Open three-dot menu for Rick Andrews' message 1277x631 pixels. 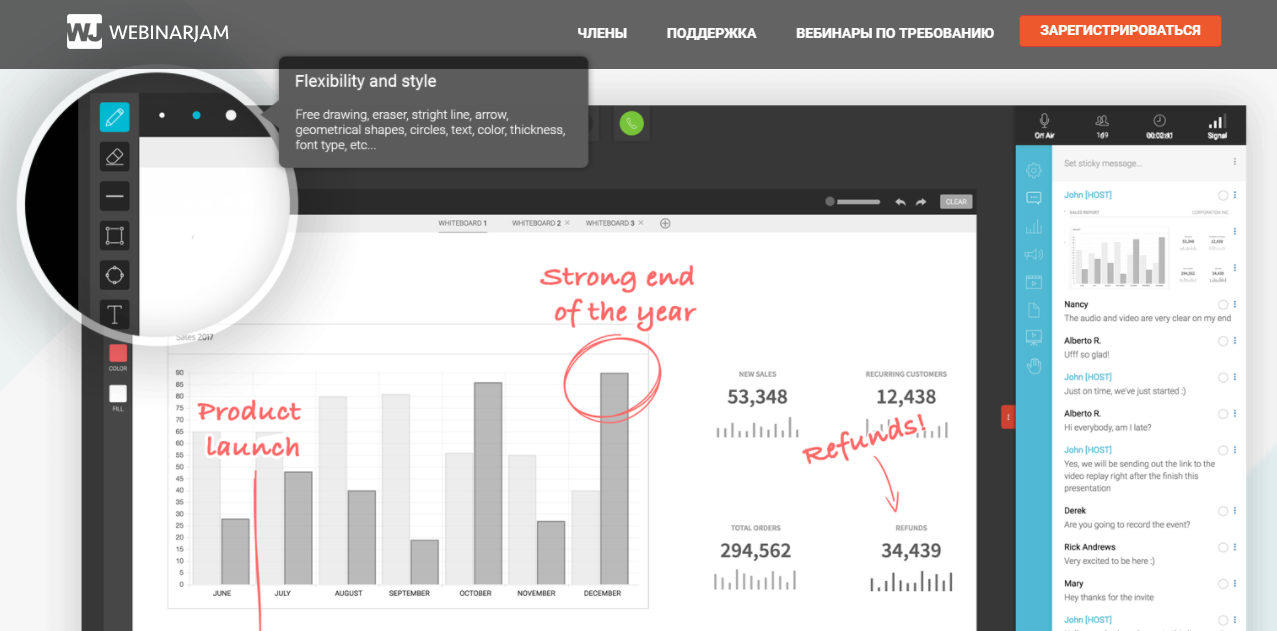(x=1235, y=547)
